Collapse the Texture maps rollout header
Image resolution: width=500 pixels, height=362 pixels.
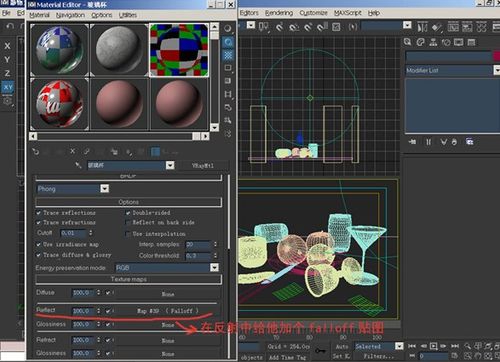[x=128, y=279]
